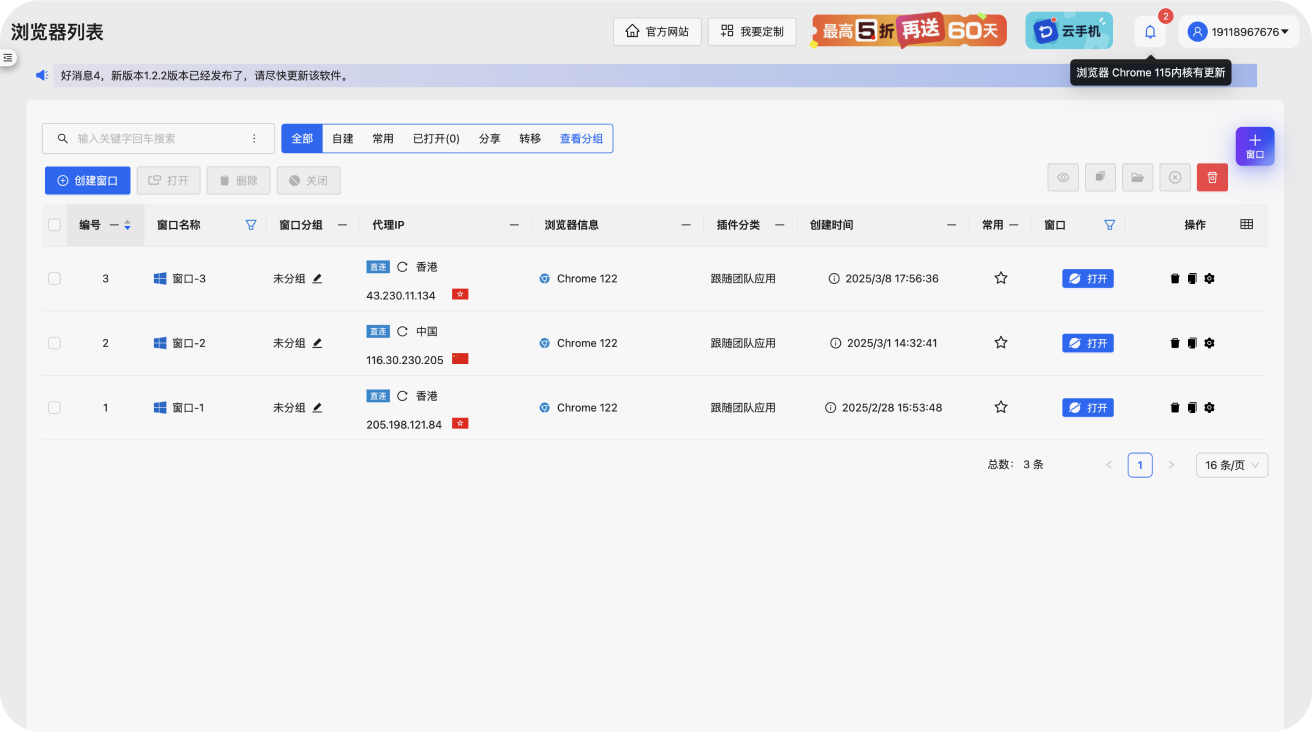Click the duplicate icon for 窗口-2 row

(x=1192, y=342)
